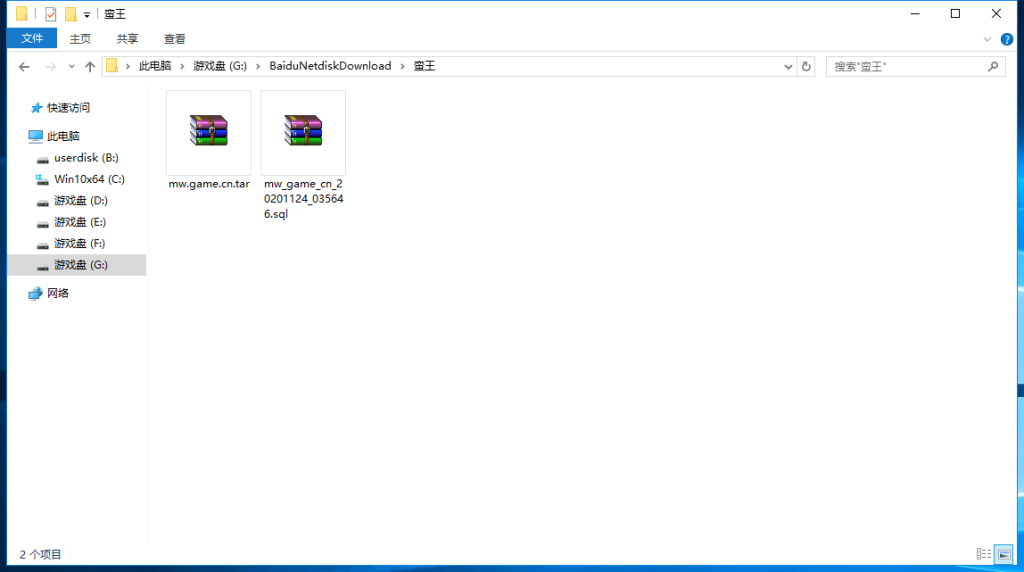Image resolution: width=1024 pixels, height=572 pixels.
Task: Expand the ribbon with the chevron
Action: pos(987,40)
